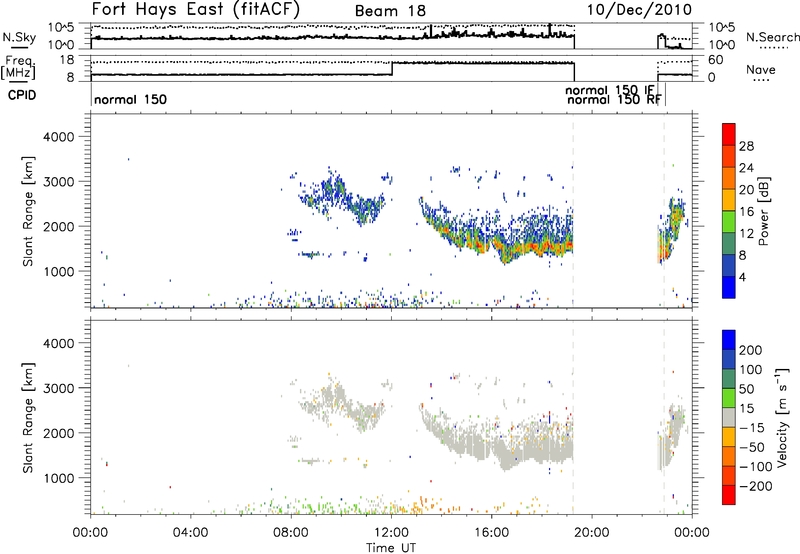Click the '24' Power colorbar tick label
800x554 pixels.
[746, 168]
